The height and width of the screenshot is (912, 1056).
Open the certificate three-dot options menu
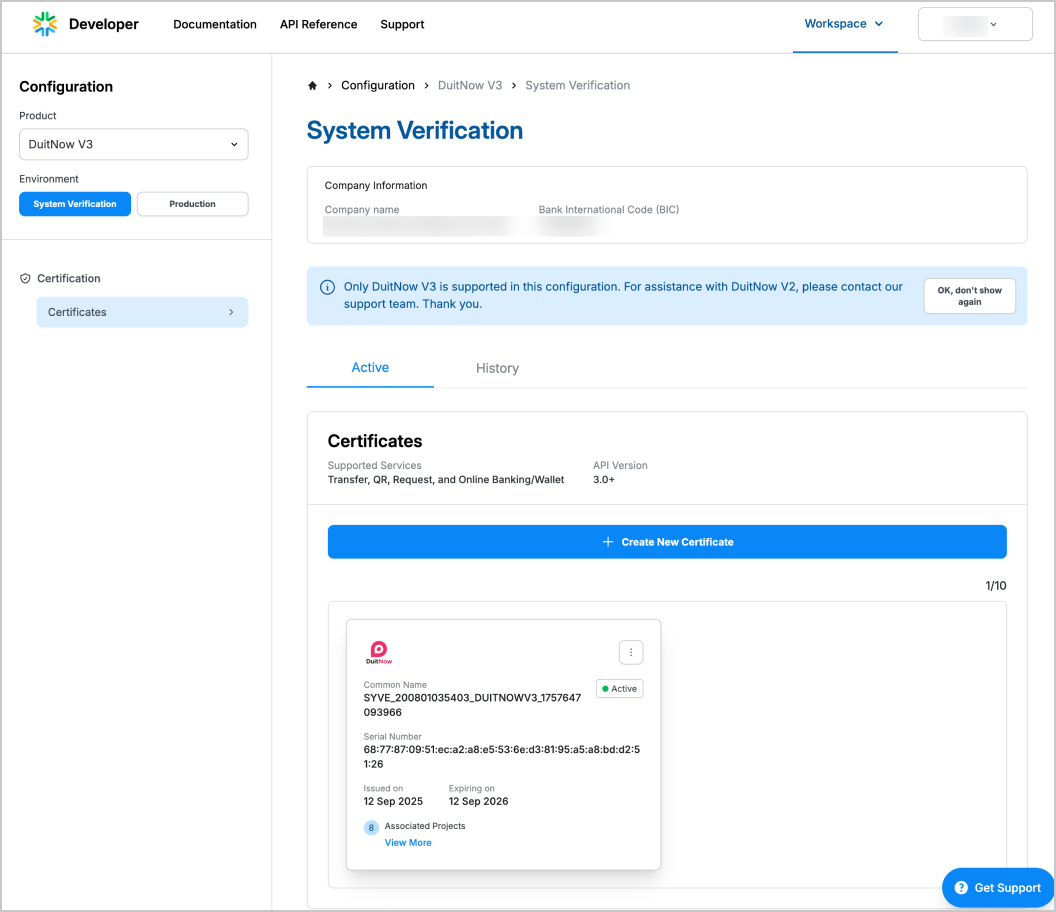(631, 652)
